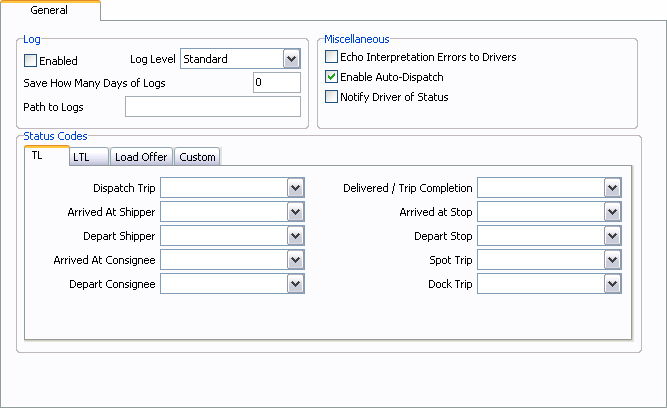Select the Custom status codes tab
The width and height of the screenshot is (667, 408).
coord(197,157)
